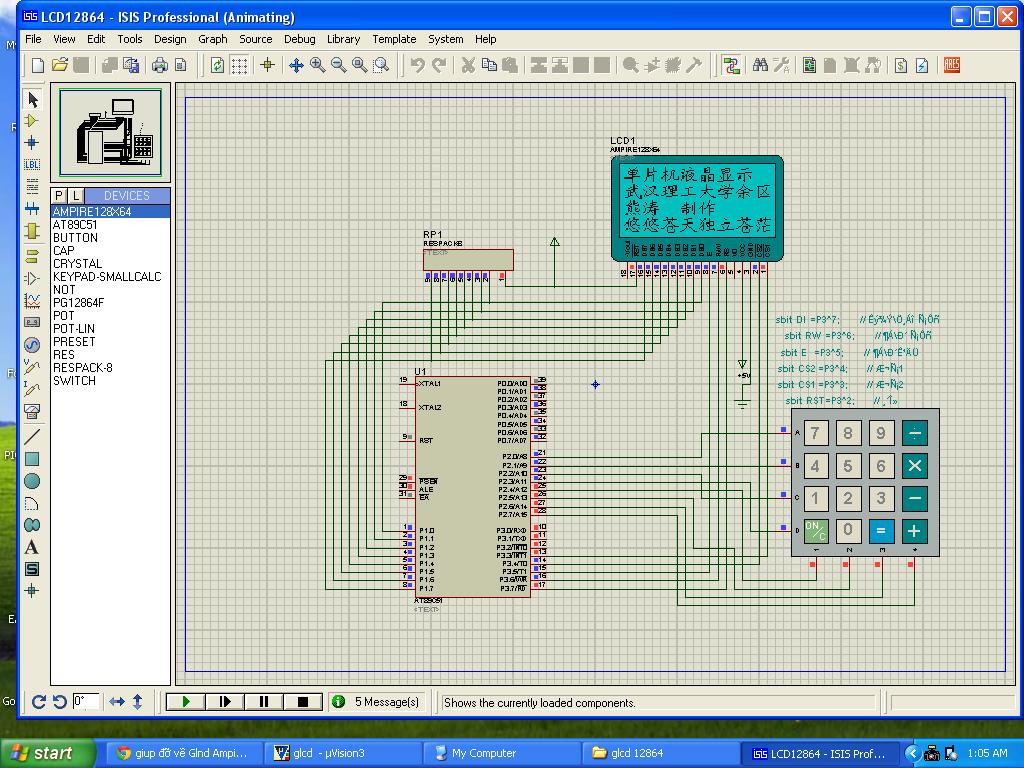Select the 2D circle graphics tool
1024x768 pixels.
32,481
